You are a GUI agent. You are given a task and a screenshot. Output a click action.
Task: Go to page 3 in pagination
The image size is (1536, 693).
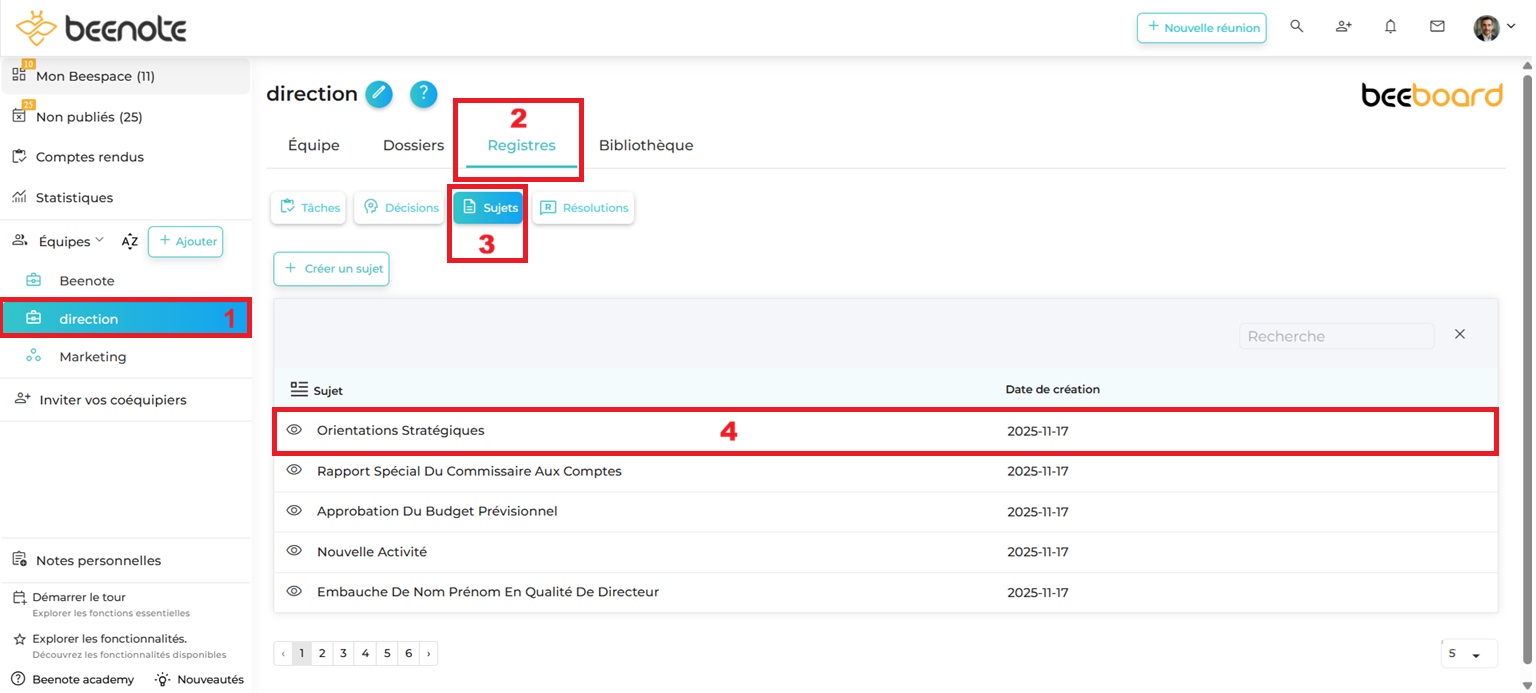coord(343,654)
